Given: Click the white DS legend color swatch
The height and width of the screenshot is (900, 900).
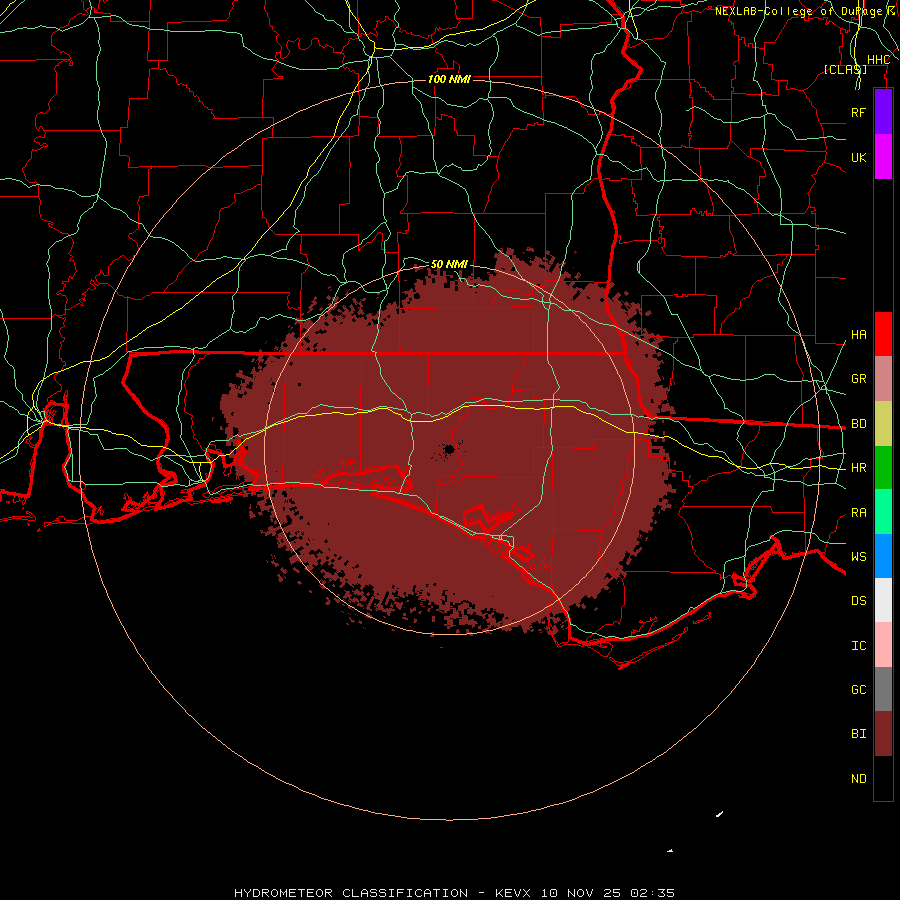Looking at the screenshot, I should coord(883,600).
